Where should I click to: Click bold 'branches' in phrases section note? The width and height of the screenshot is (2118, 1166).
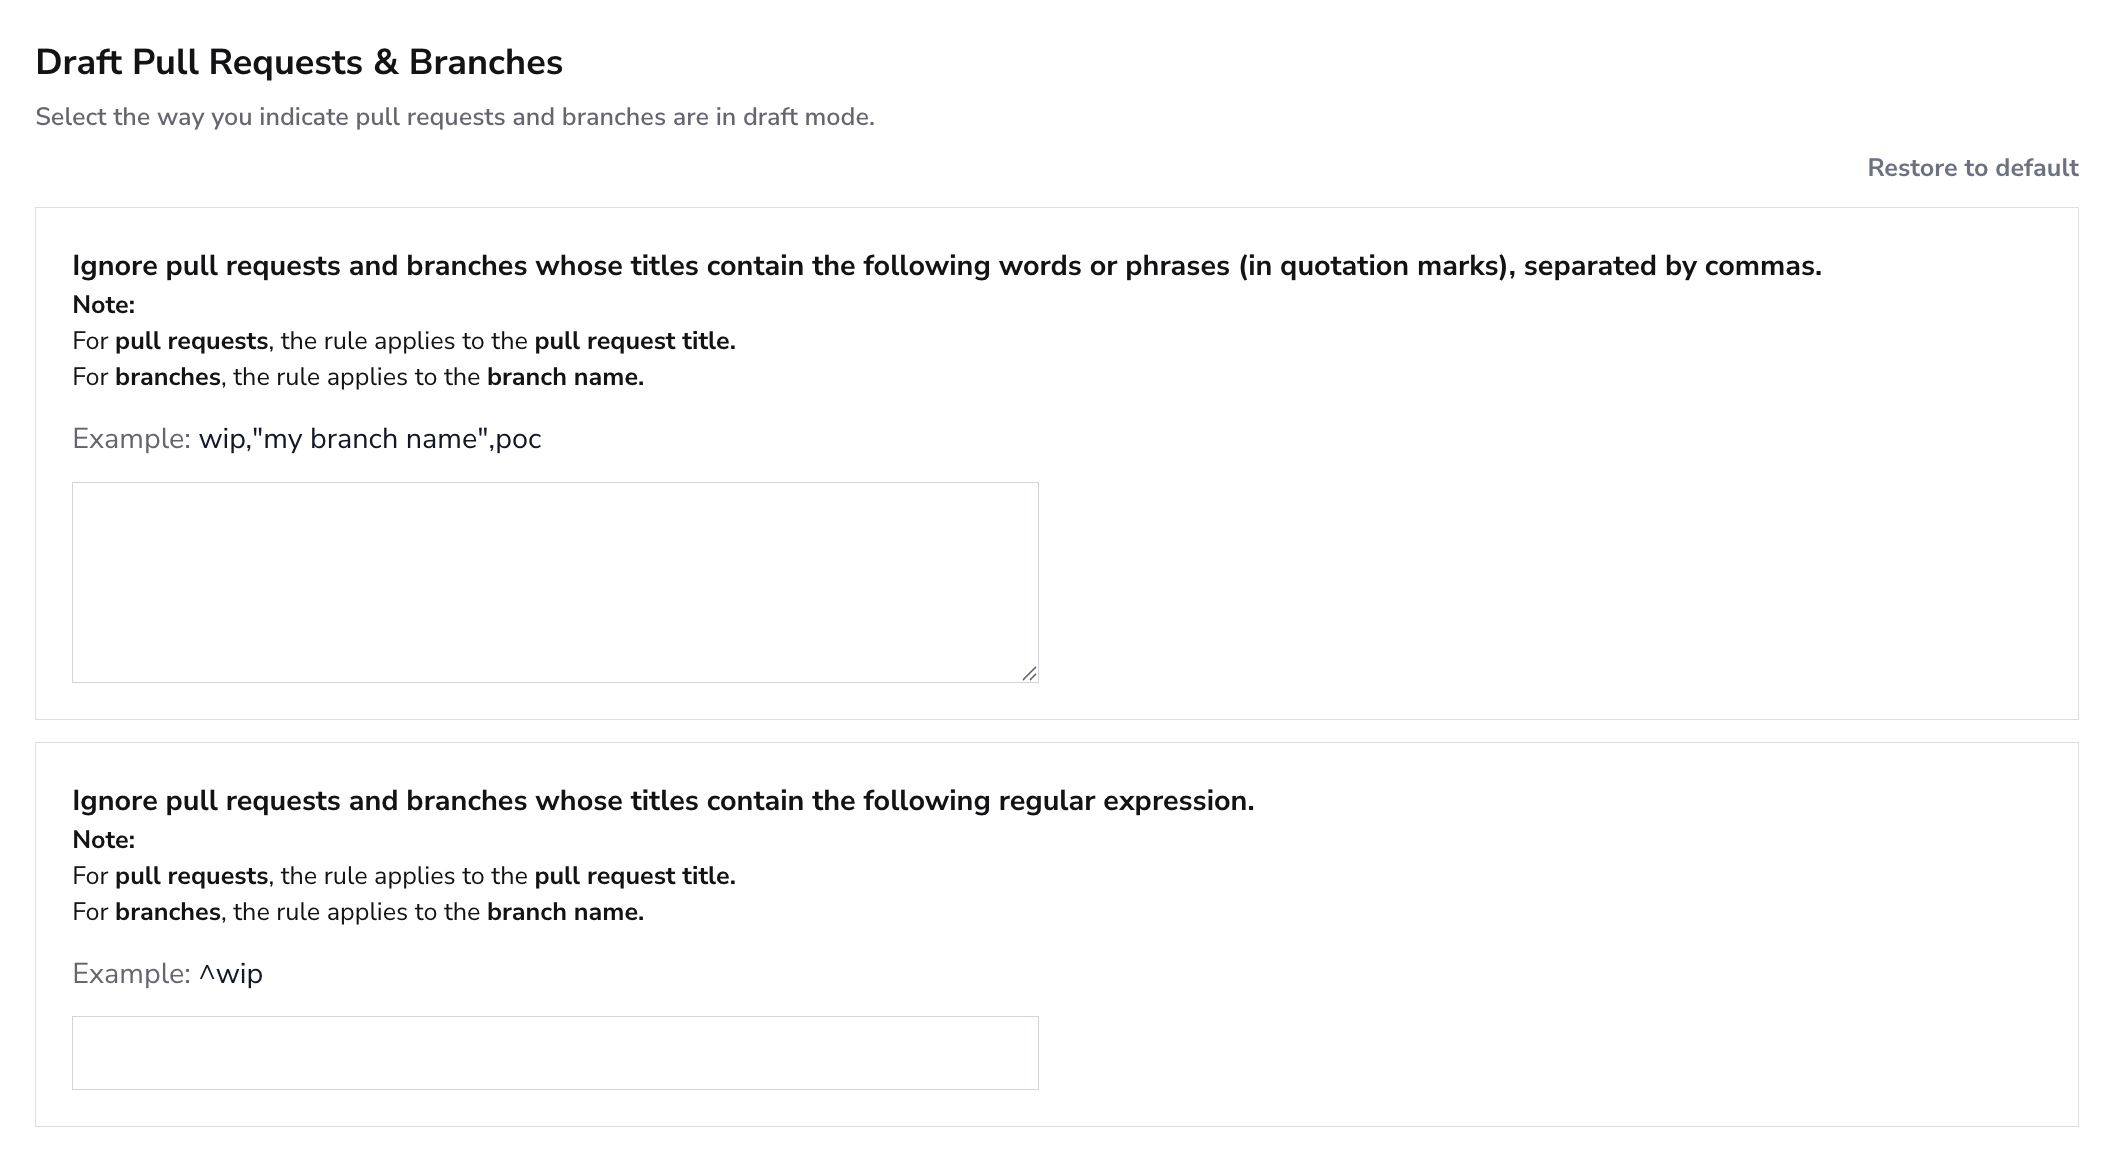168,377
